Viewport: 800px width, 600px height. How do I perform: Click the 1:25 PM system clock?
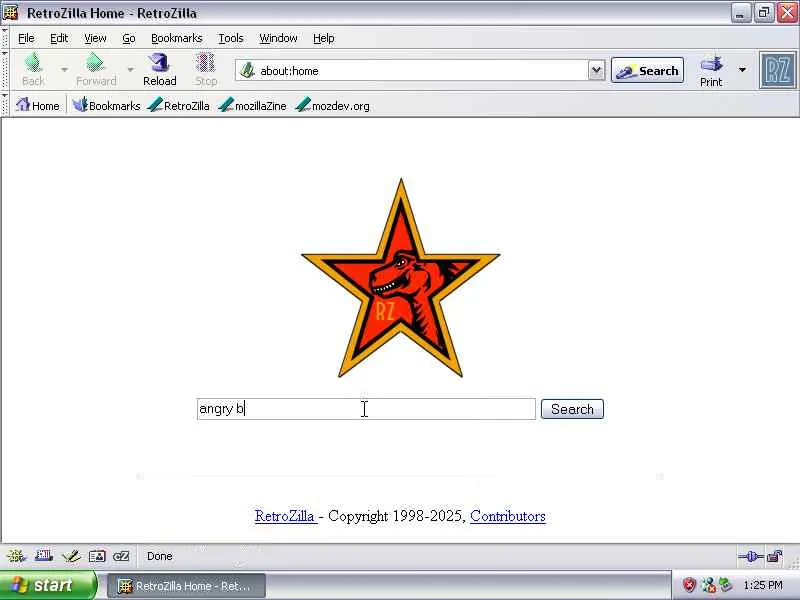763,585
